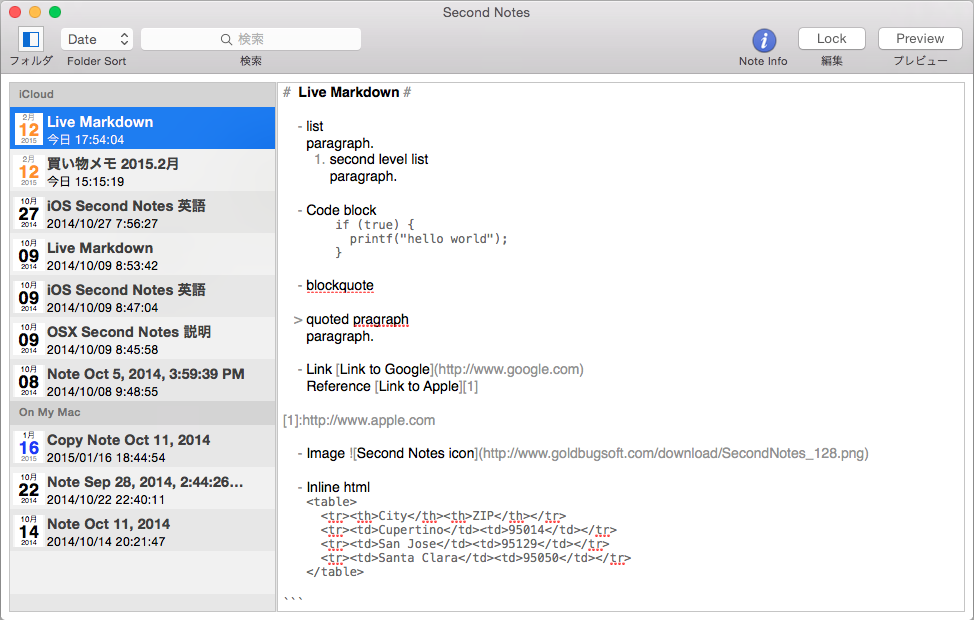Click the 'Inline html' list item

[338, 488]
